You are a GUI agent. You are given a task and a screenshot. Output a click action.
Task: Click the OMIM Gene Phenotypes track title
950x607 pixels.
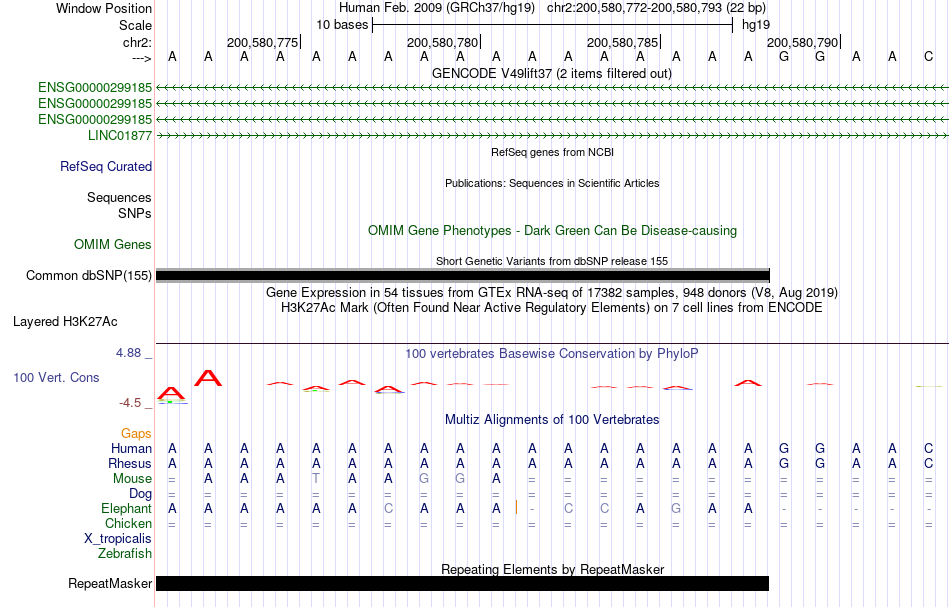(x=552, y=230)
